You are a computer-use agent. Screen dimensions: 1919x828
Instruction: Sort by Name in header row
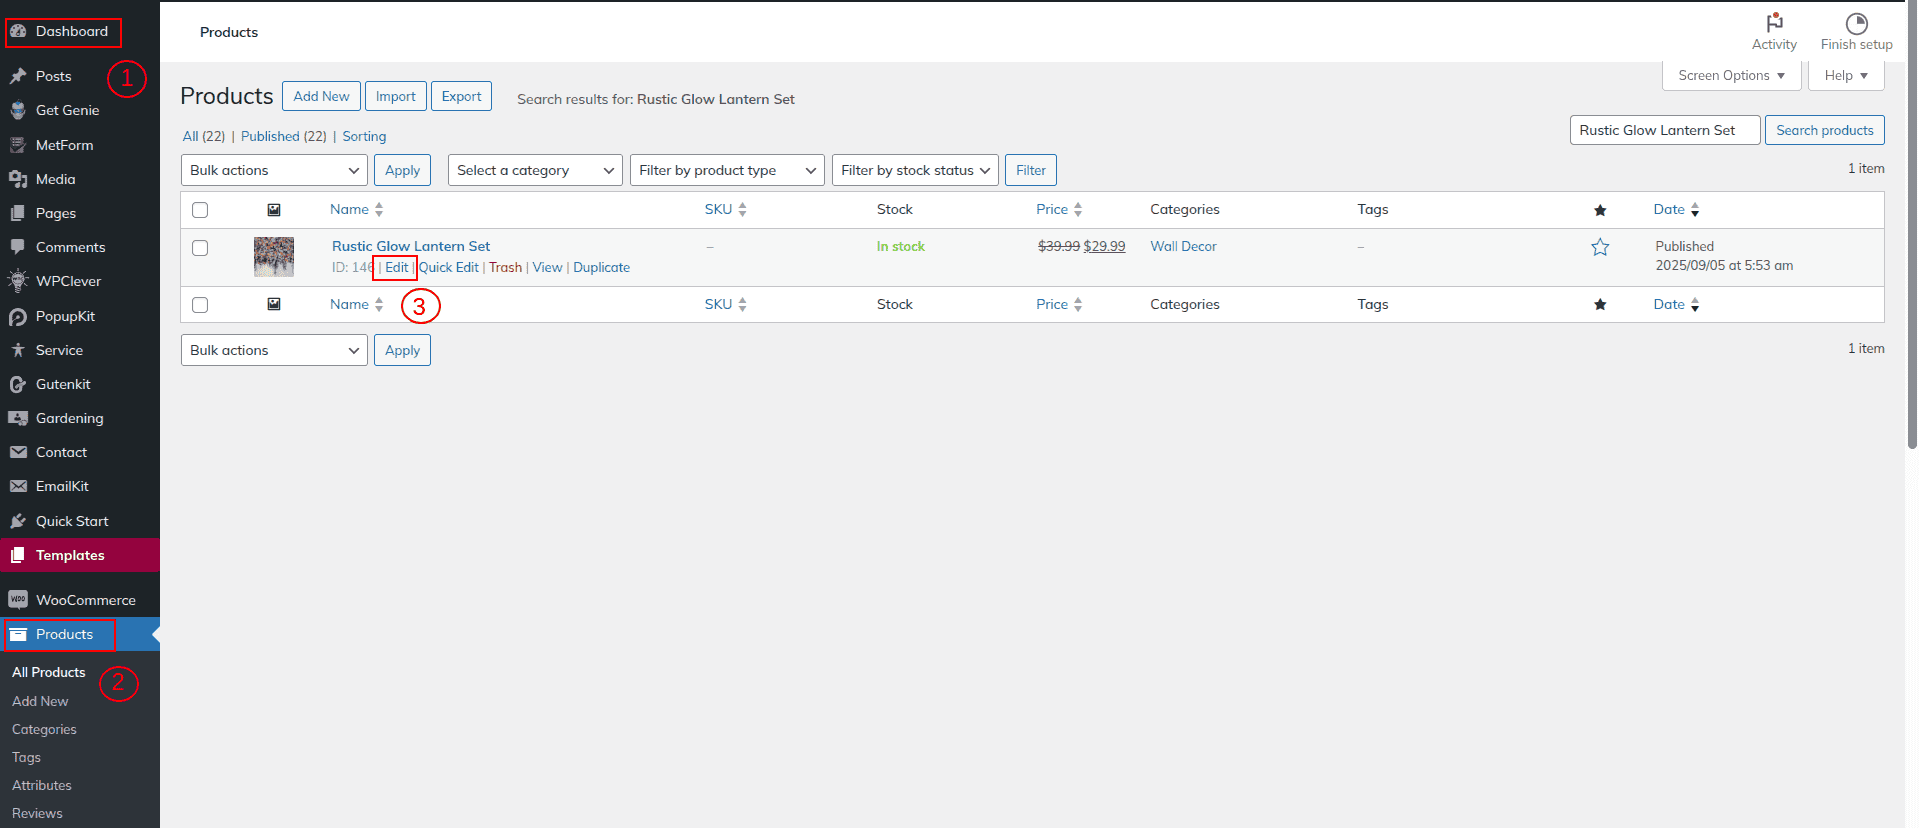[x=356, y=209]
